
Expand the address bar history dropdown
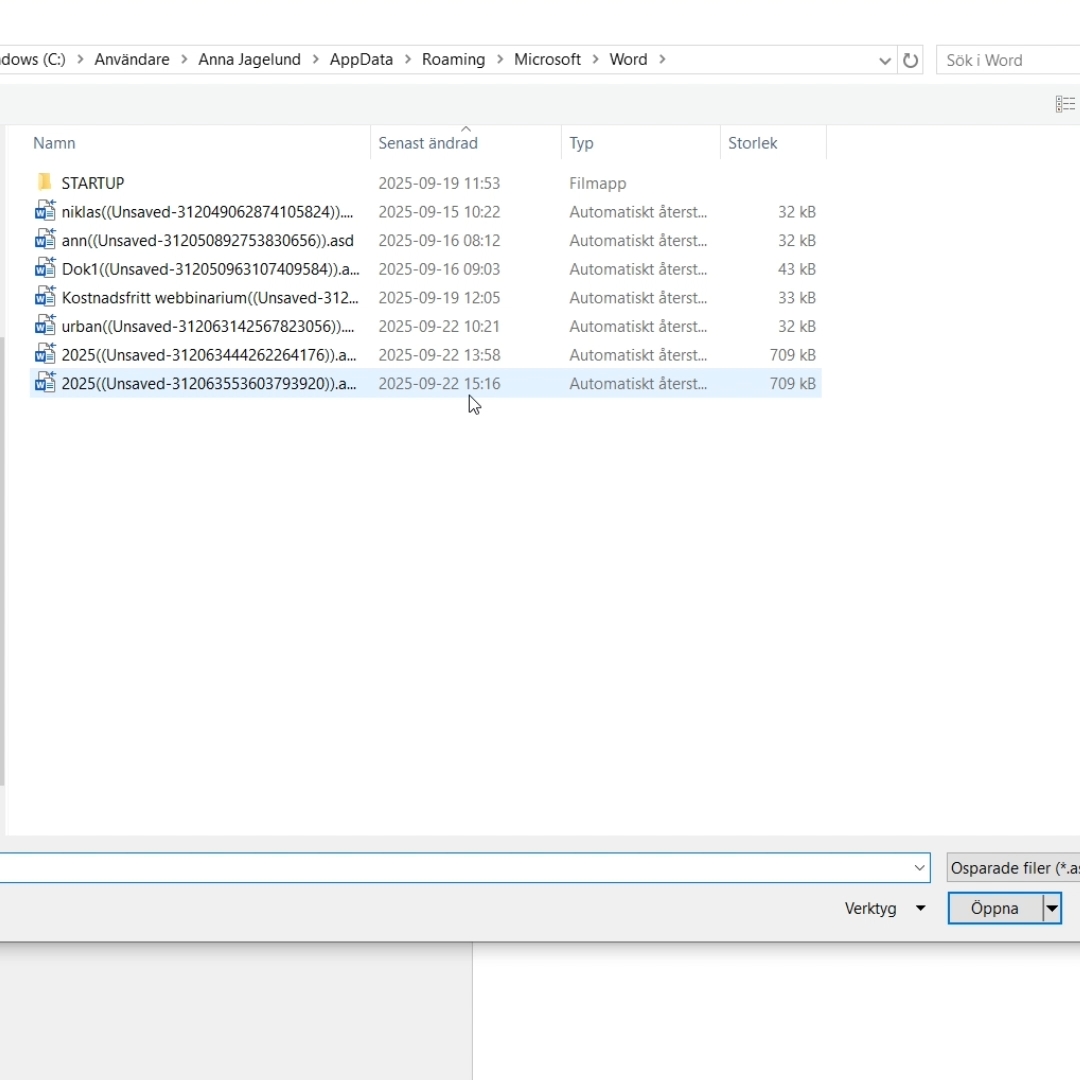(x=884, y=60)
